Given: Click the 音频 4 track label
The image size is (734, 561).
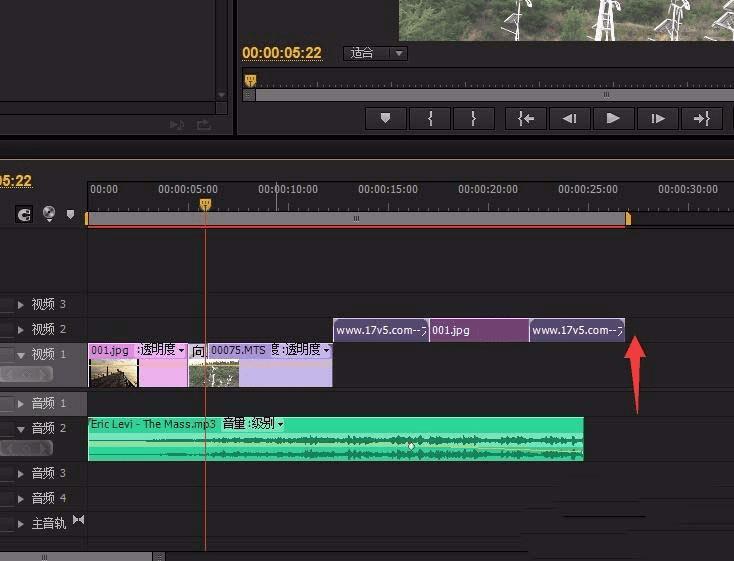Looking at the screenshot, I should click(x=48, y=498).
